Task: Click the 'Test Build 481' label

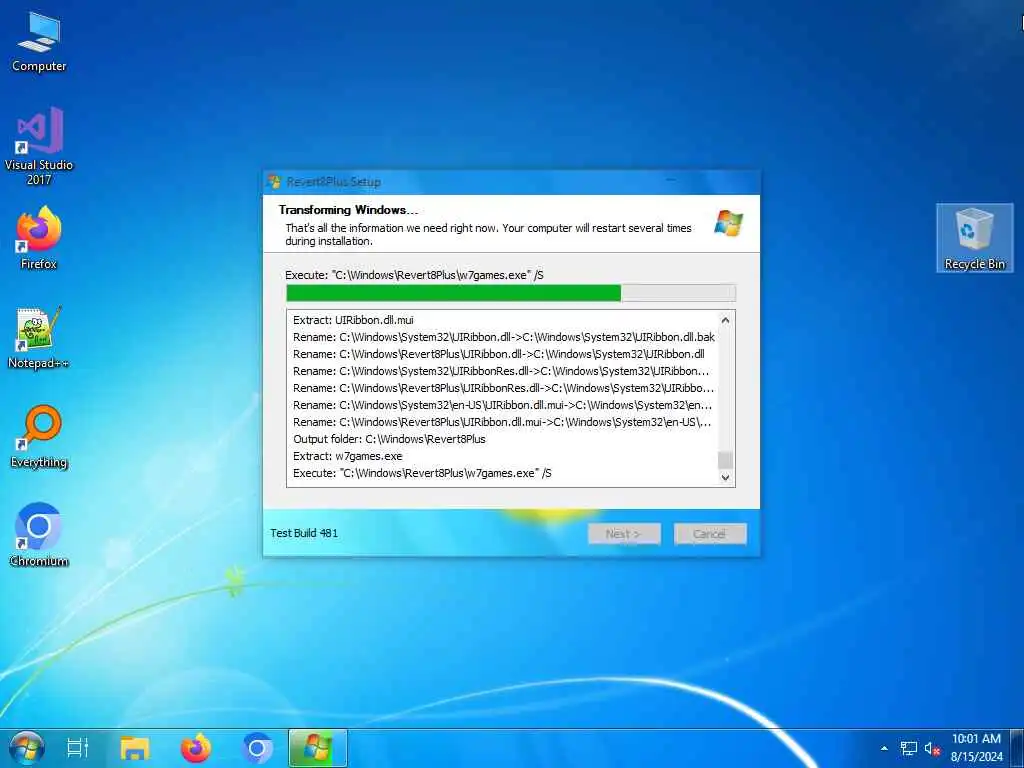Action: (x=304, y=533)
